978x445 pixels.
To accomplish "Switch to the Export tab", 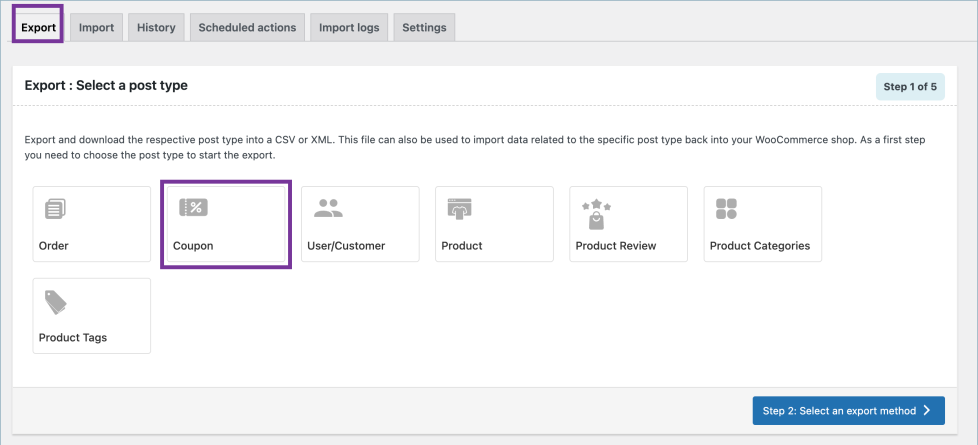I will click(x=38, y=27).
